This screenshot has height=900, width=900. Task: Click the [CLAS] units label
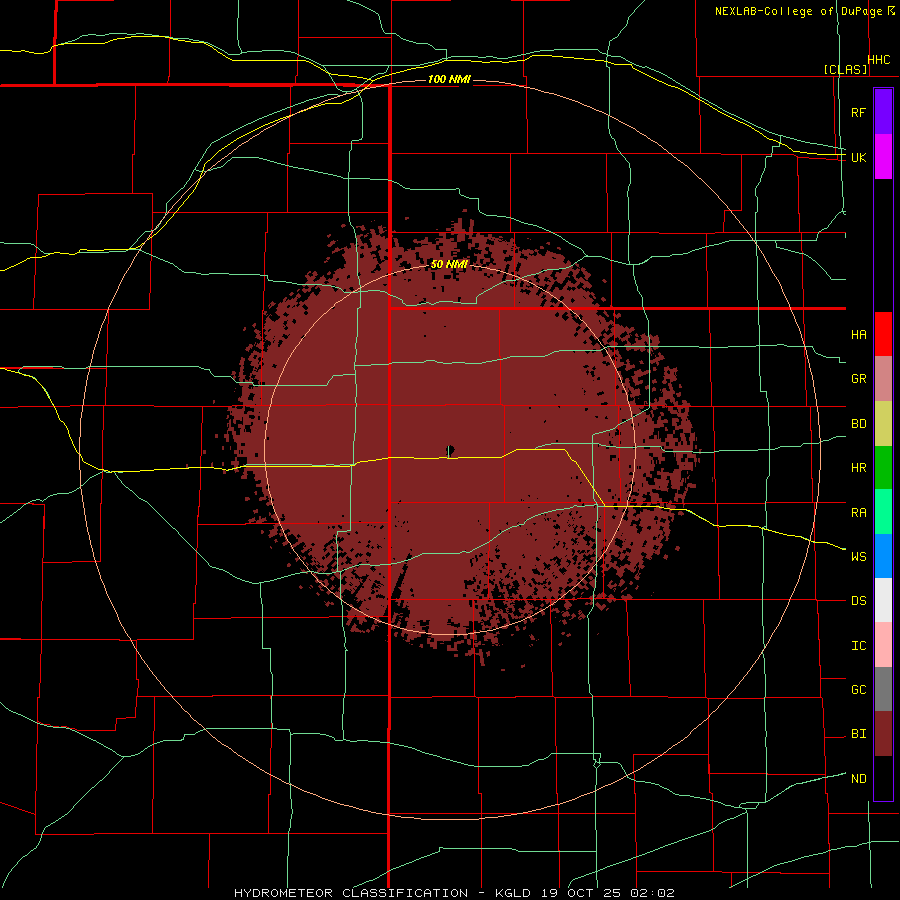pos(845,69)
